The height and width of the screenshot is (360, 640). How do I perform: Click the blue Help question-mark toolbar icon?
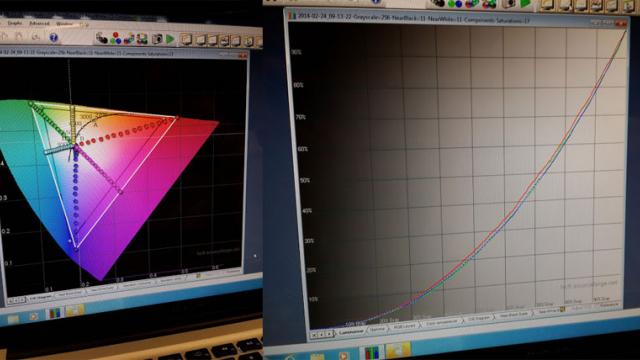[x=53, y=38]
